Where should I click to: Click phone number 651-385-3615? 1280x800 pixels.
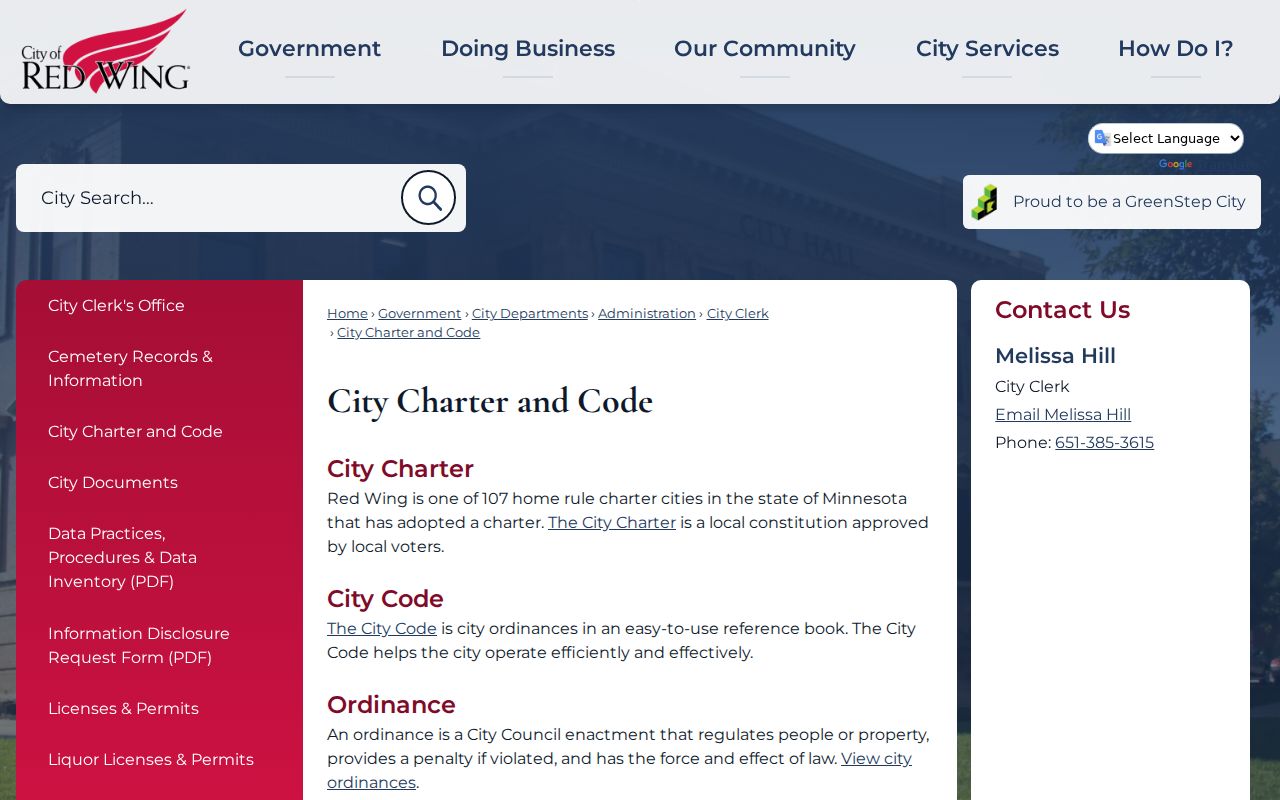click(1104, 443)
